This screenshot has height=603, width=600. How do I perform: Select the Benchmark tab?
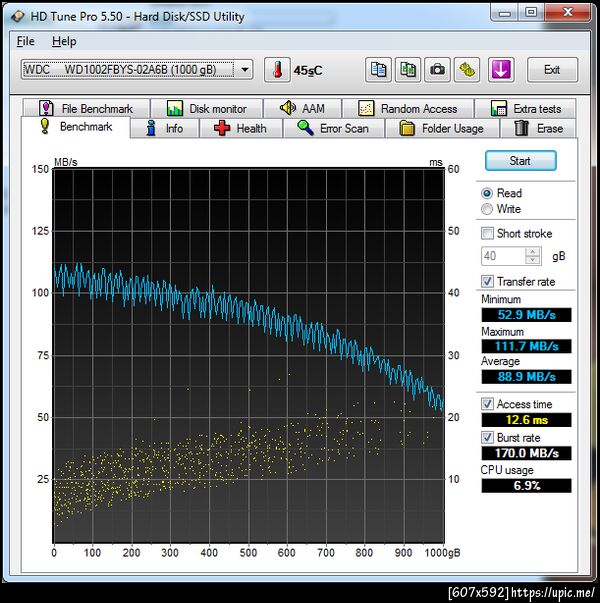coord(76,127)
